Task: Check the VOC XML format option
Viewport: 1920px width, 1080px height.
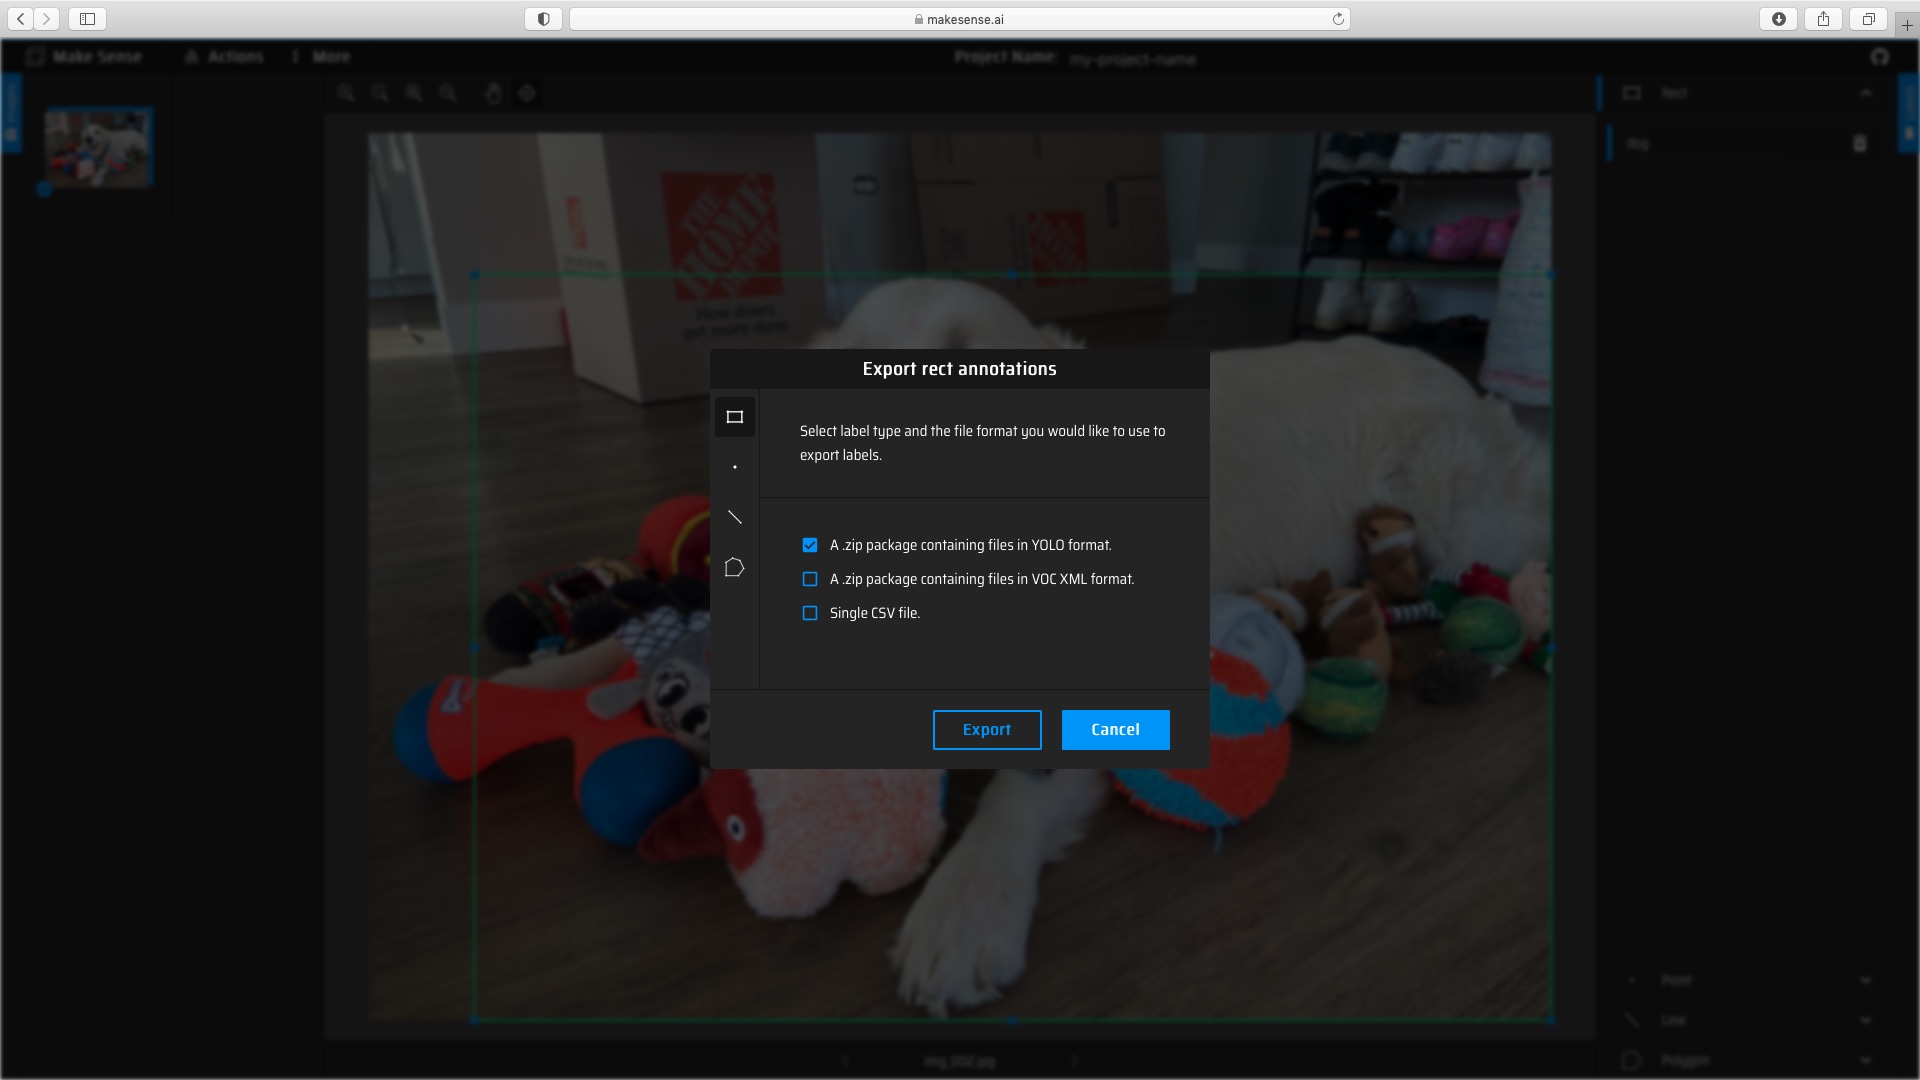Action: (x=810, y=579)
